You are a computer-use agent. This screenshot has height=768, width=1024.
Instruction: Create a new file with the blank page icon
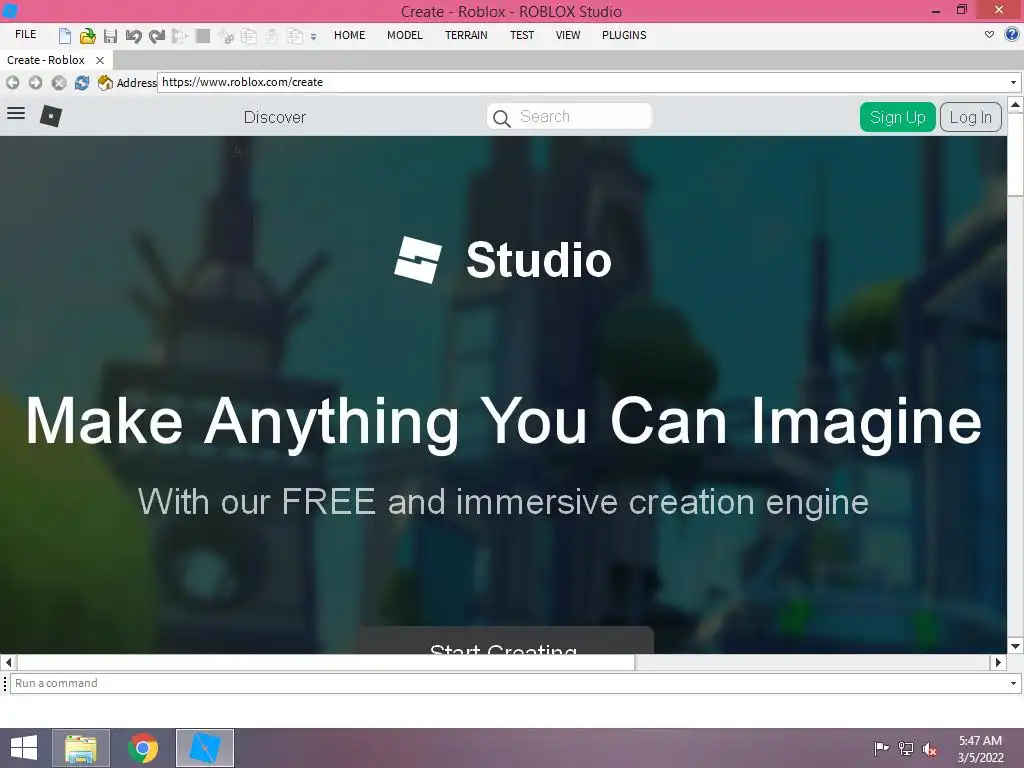pyautogui.click(x=64, y=36)
